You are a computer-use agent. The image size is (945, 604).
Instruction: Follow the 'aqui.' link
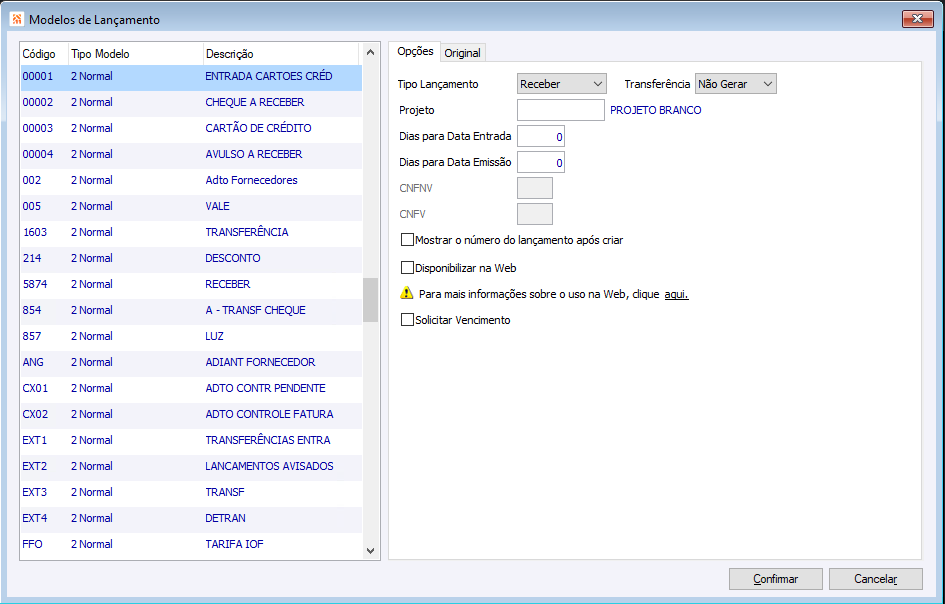(676, 294)
